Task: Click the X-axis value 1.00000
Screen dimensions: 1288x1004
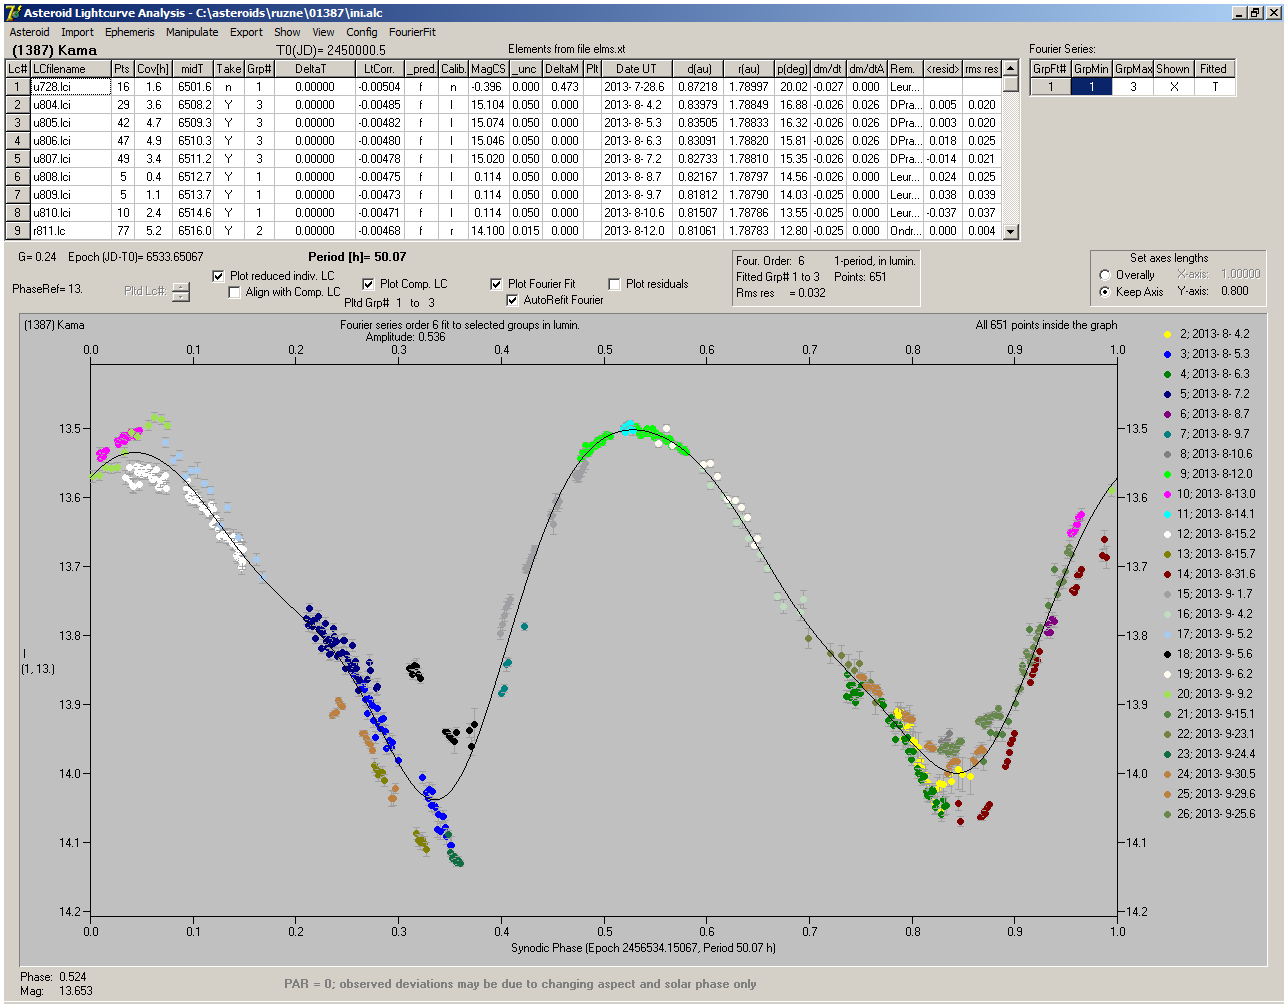Action: (1240, 275)
